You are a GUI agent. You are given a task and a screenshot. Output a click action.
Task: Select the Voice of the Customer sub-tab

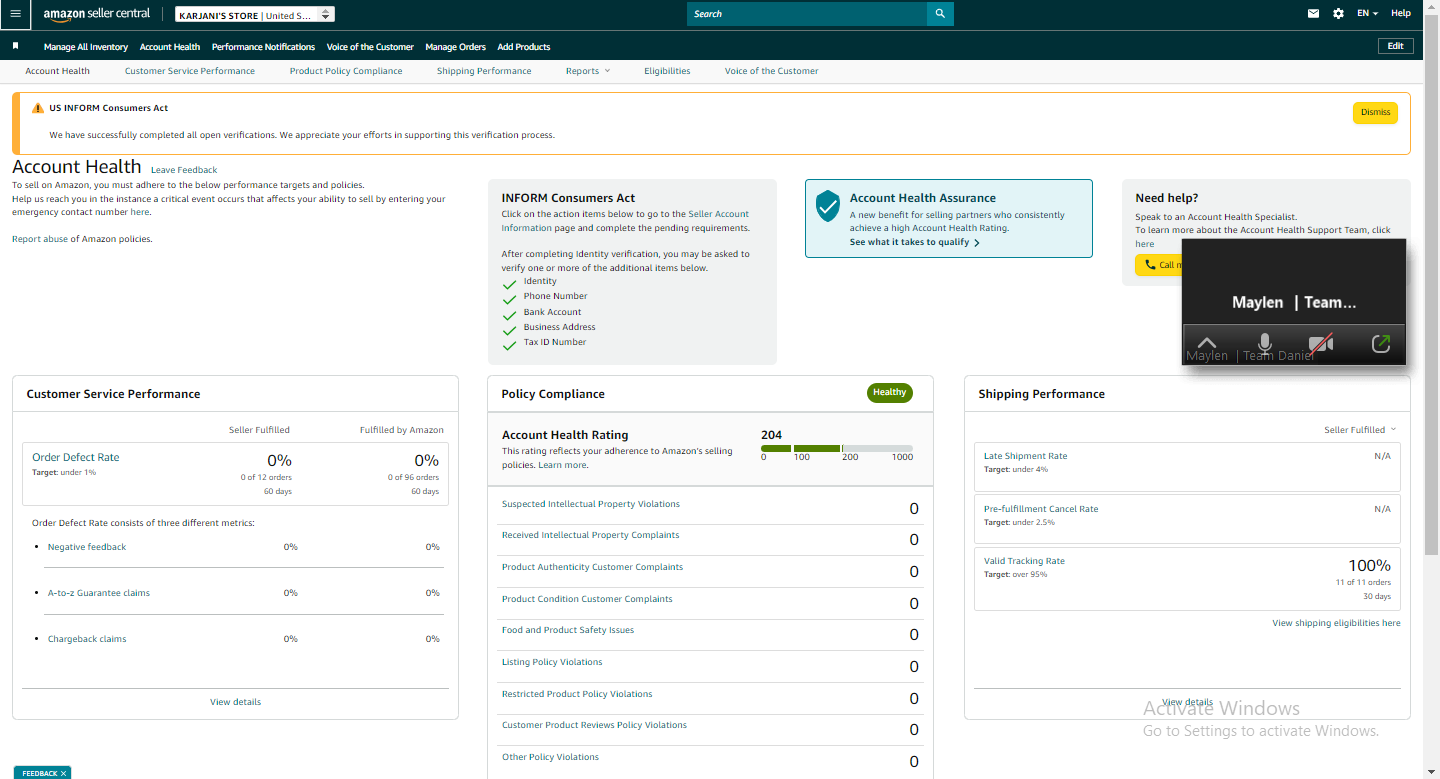coord(771,71)
